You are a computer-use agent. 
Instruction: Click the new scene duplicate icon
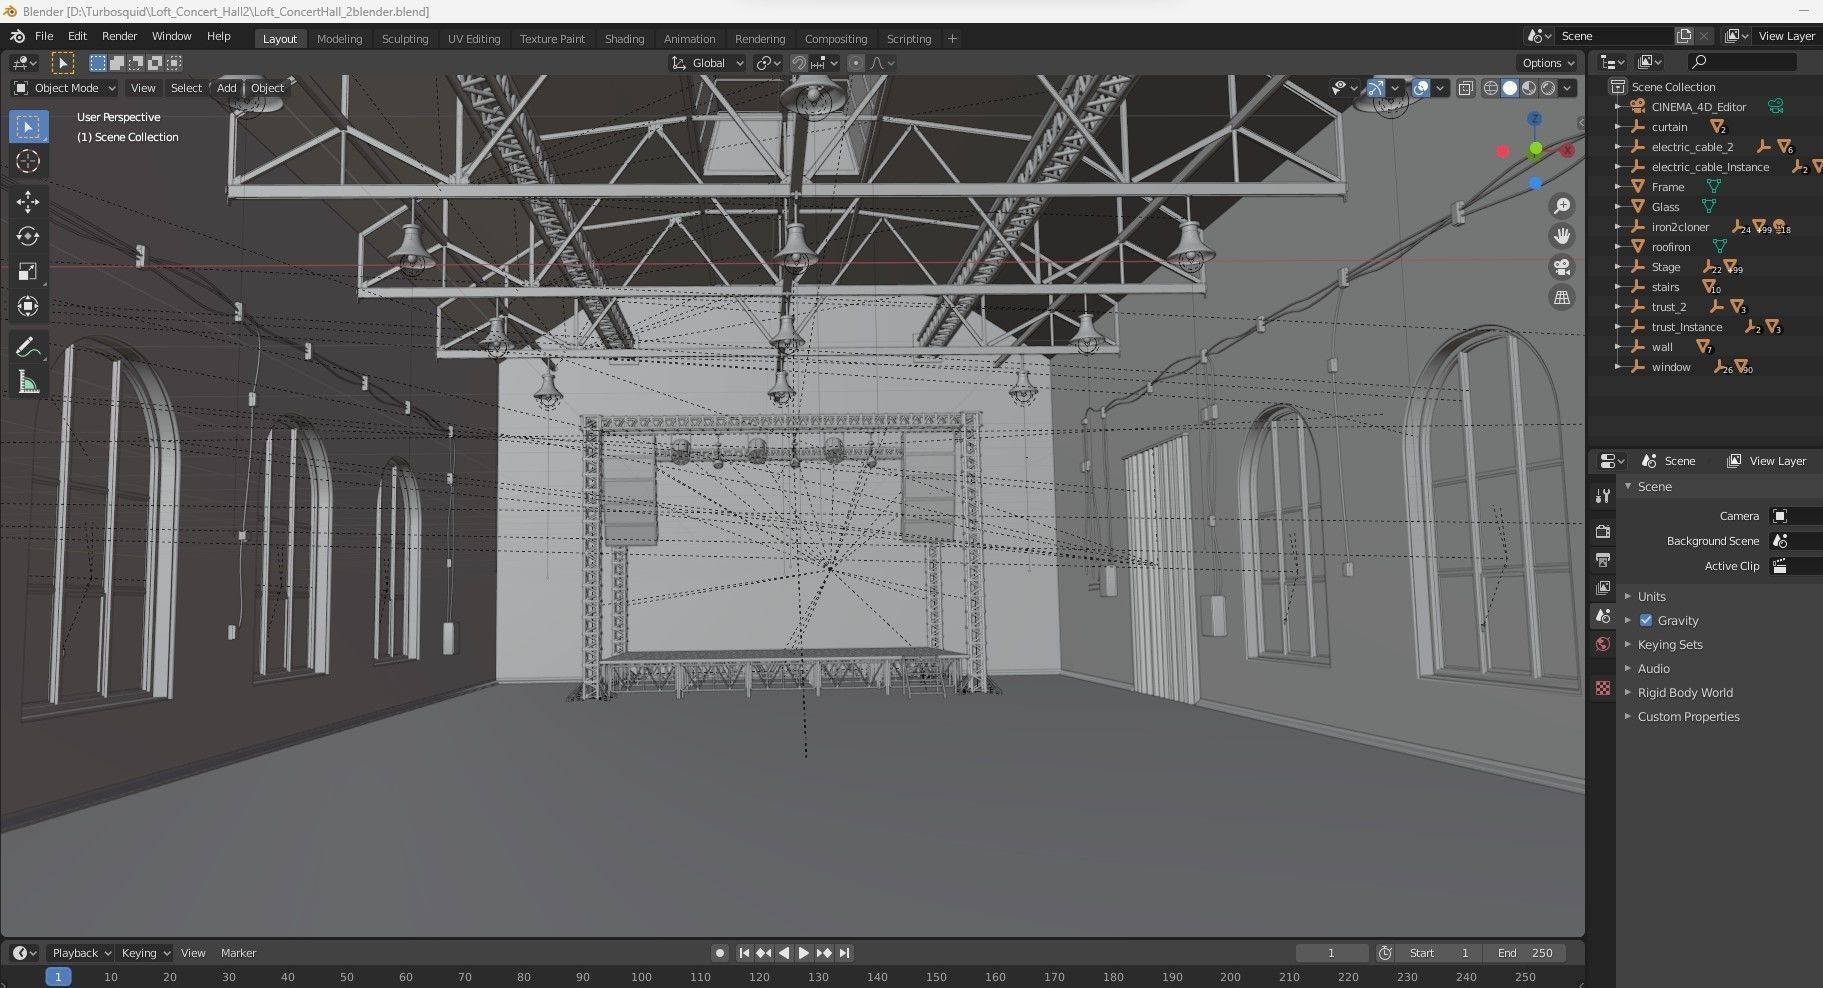pyautogui.click(x=1684, y=36)
